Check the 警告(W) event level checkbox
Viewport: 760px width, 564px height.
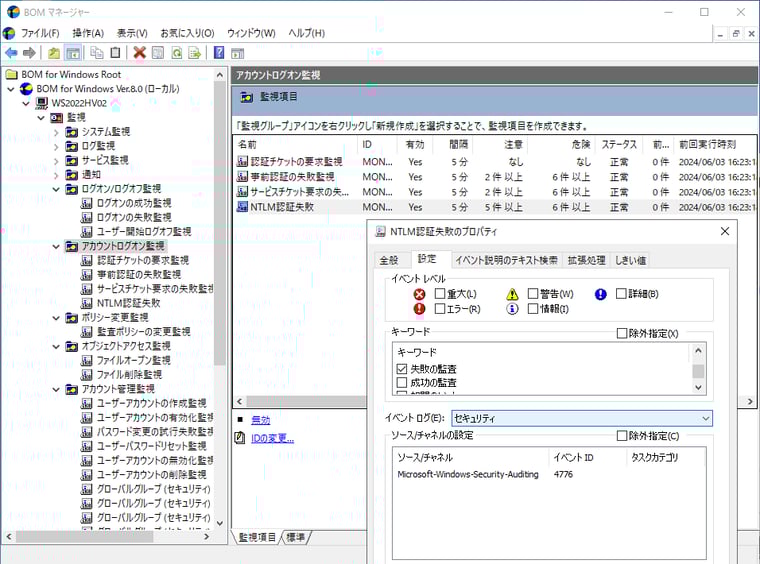(533, 294)
